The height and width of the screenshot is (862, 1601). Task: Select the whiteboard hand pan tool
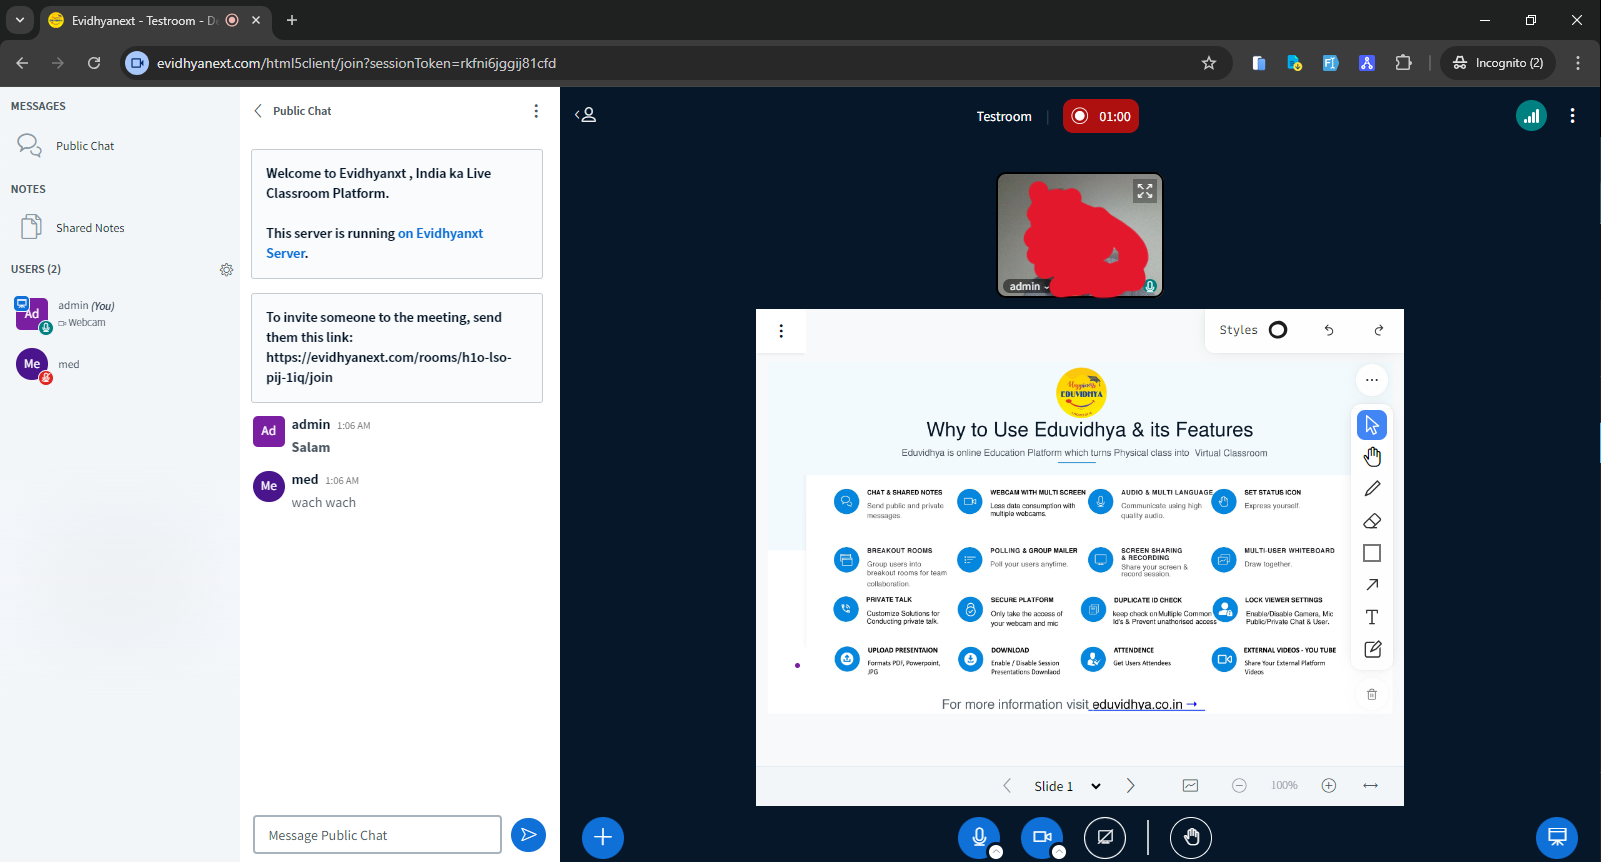point(1372,457)
